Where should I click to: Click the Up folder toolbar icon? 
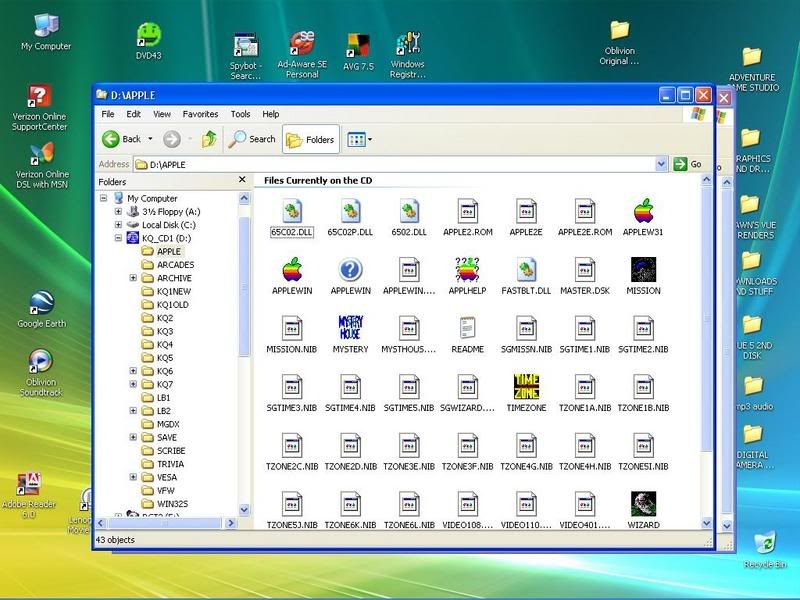209,139
